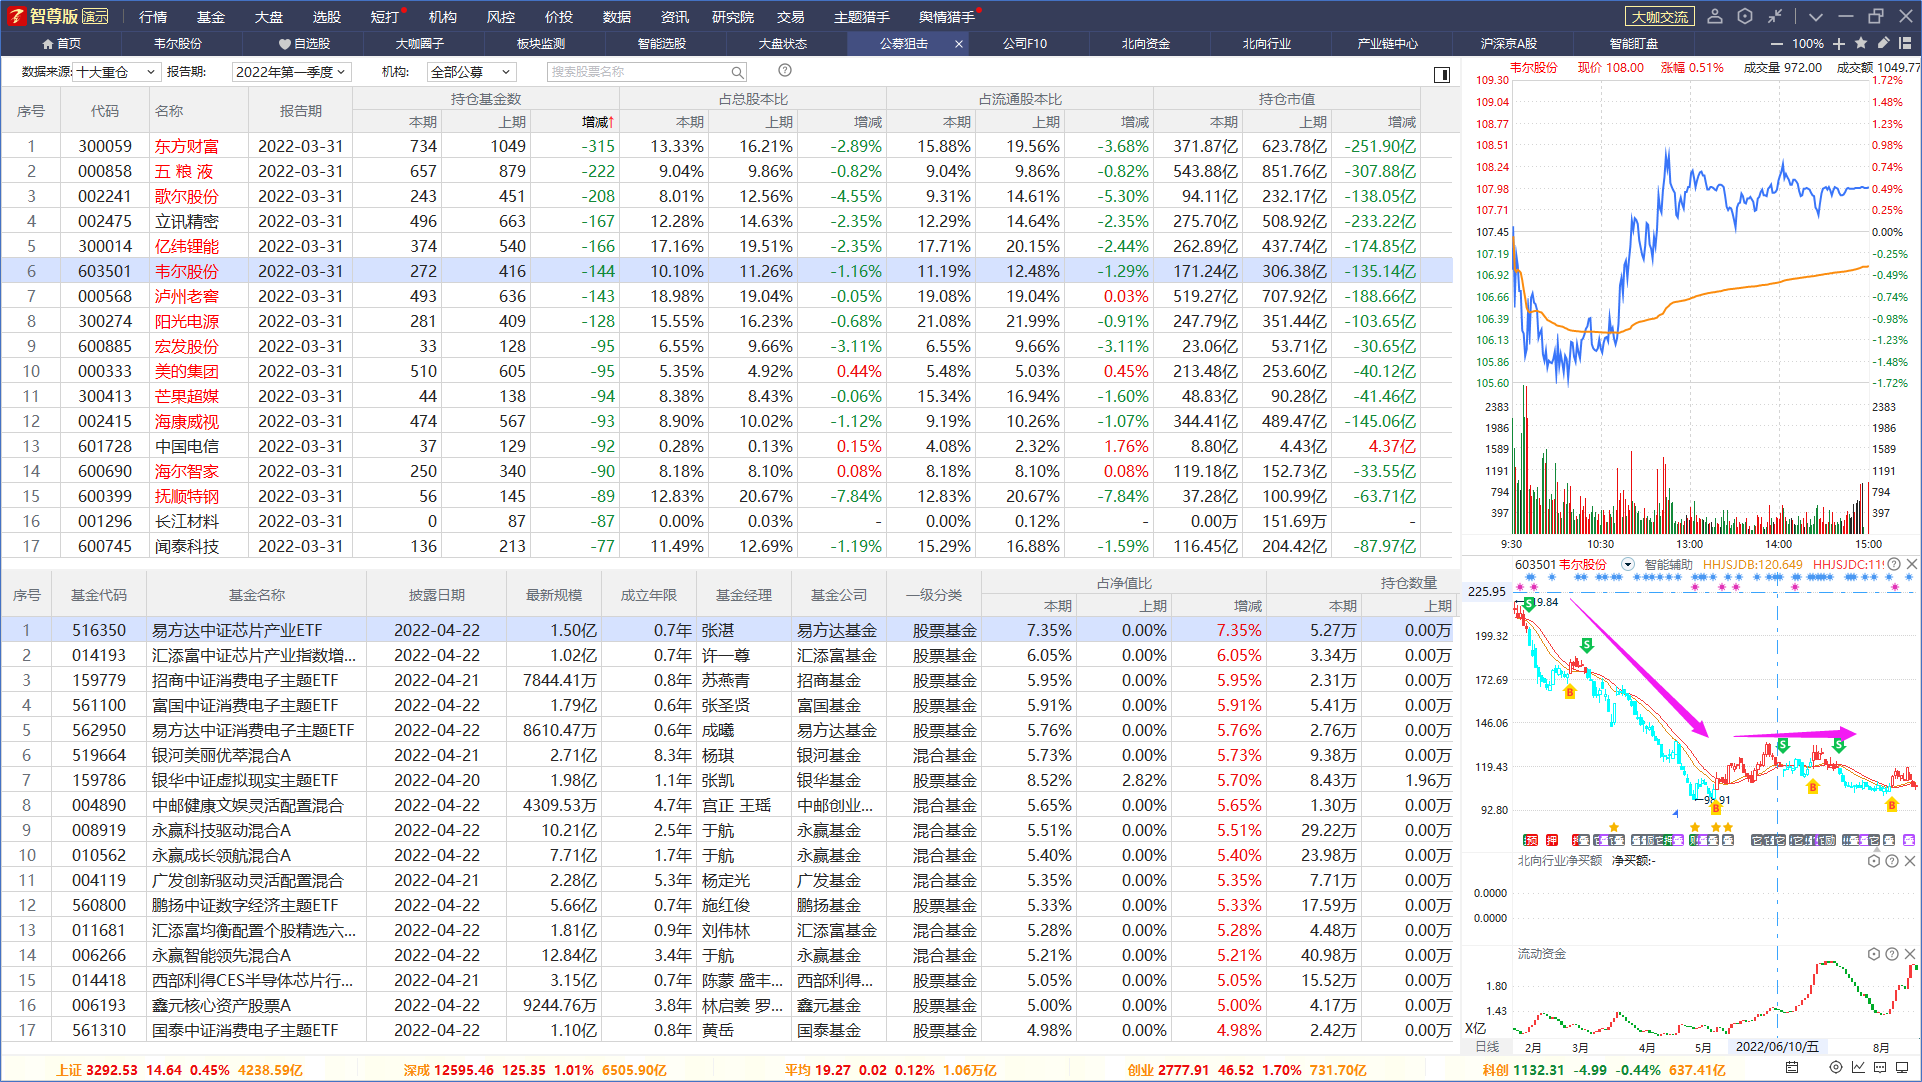Close the 智能辅助 K-line chart panel
Viewport: 1922px width, 1082px height.
[1911, 564]
